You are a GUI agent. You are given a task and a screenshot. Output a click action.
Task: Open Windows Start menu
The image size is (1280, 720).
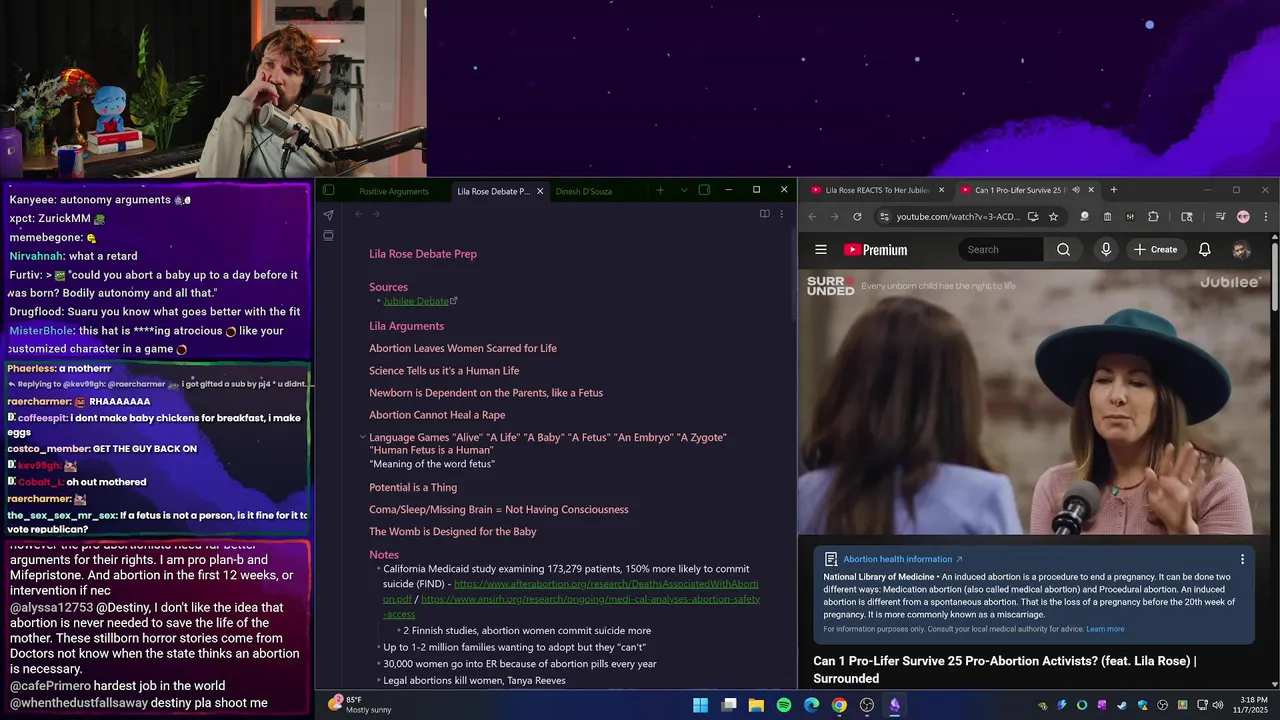click(x=701, y=705)
